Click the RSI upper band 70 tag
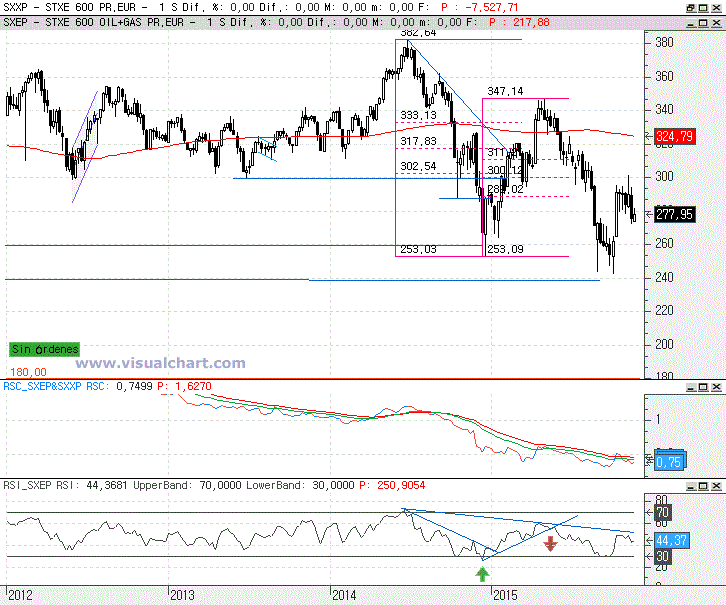Image resolution: width=726 pixels, height=605 pixels. point(662,512)
